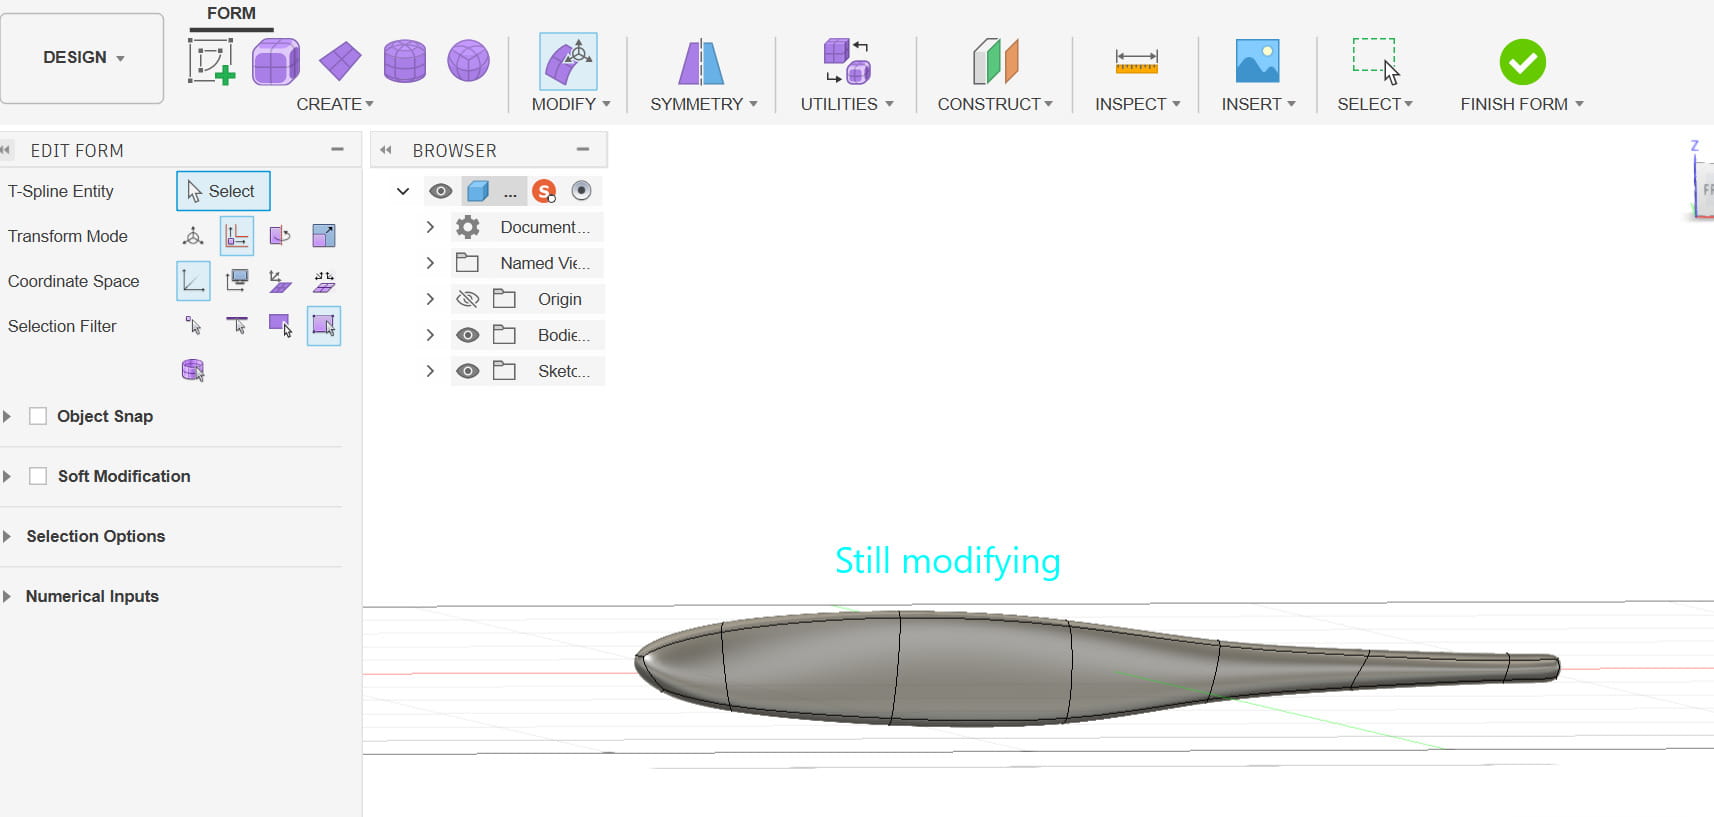Open the MODIFY menu
The image size is (1714, 817).
coord(571,104)
